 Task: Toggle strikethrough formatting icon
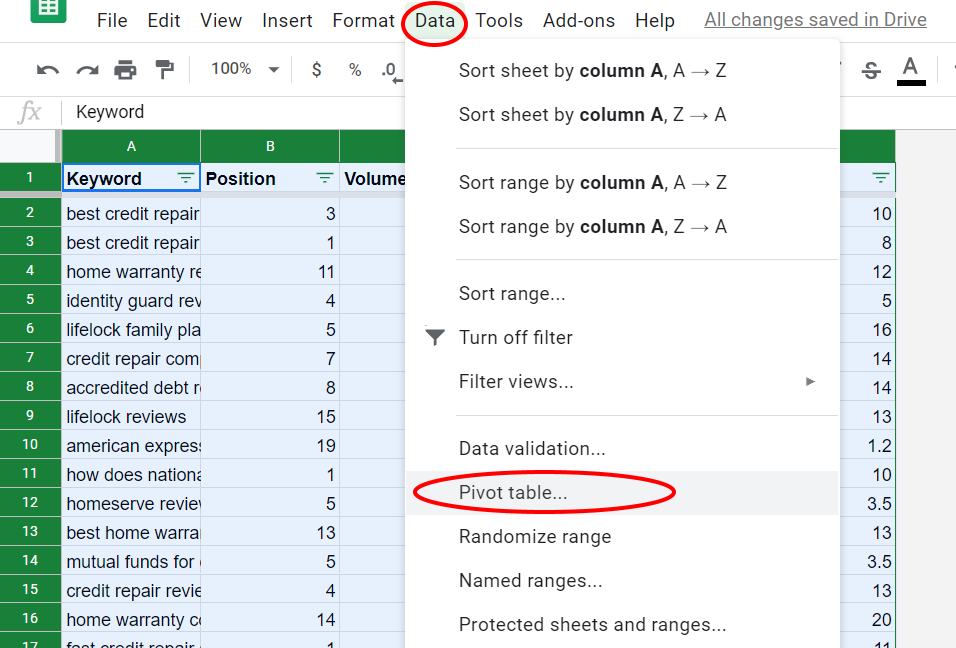coord(871,71)
